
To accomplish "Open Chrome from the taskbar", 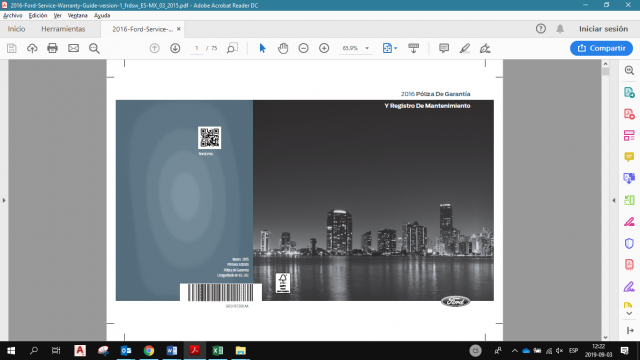I will 149,351.
